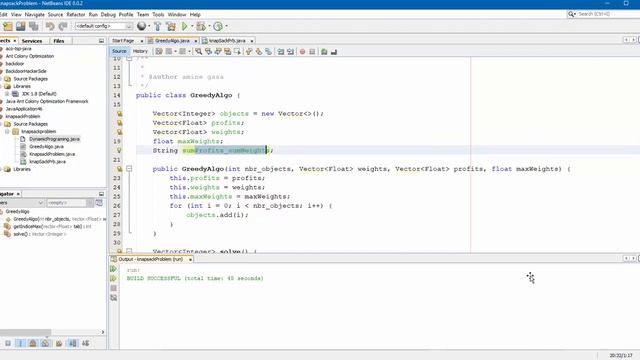The width and height of the screenshot is (640, 360).
Task: Click the Shift Line Right editor icon
Action: (291, 52)
